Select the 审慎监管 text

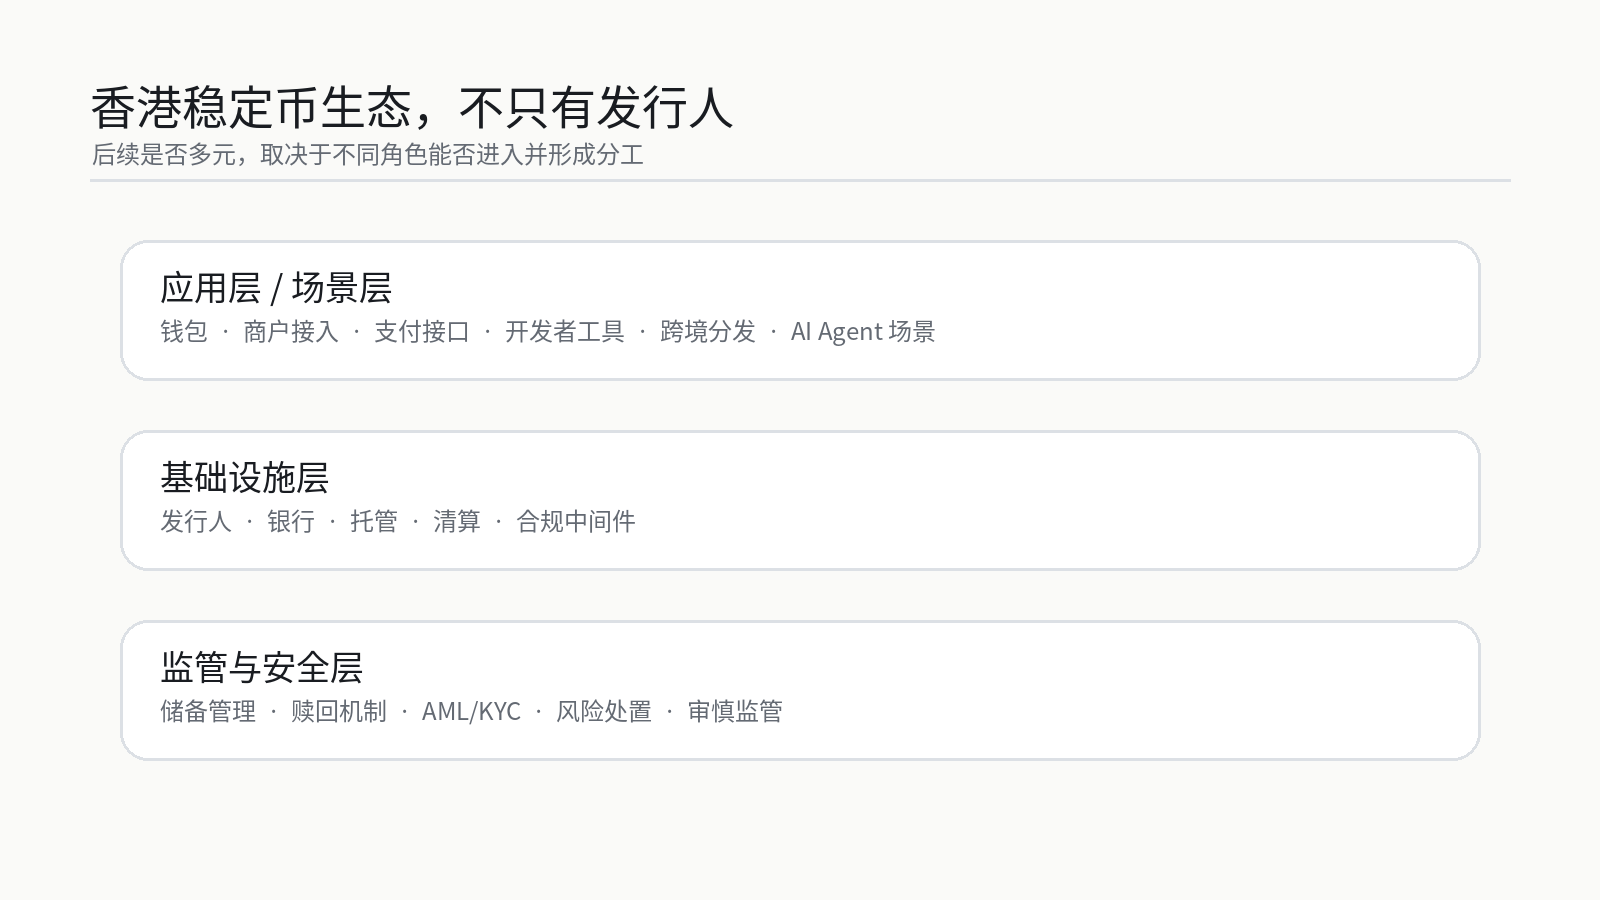(x=735, y=712)
